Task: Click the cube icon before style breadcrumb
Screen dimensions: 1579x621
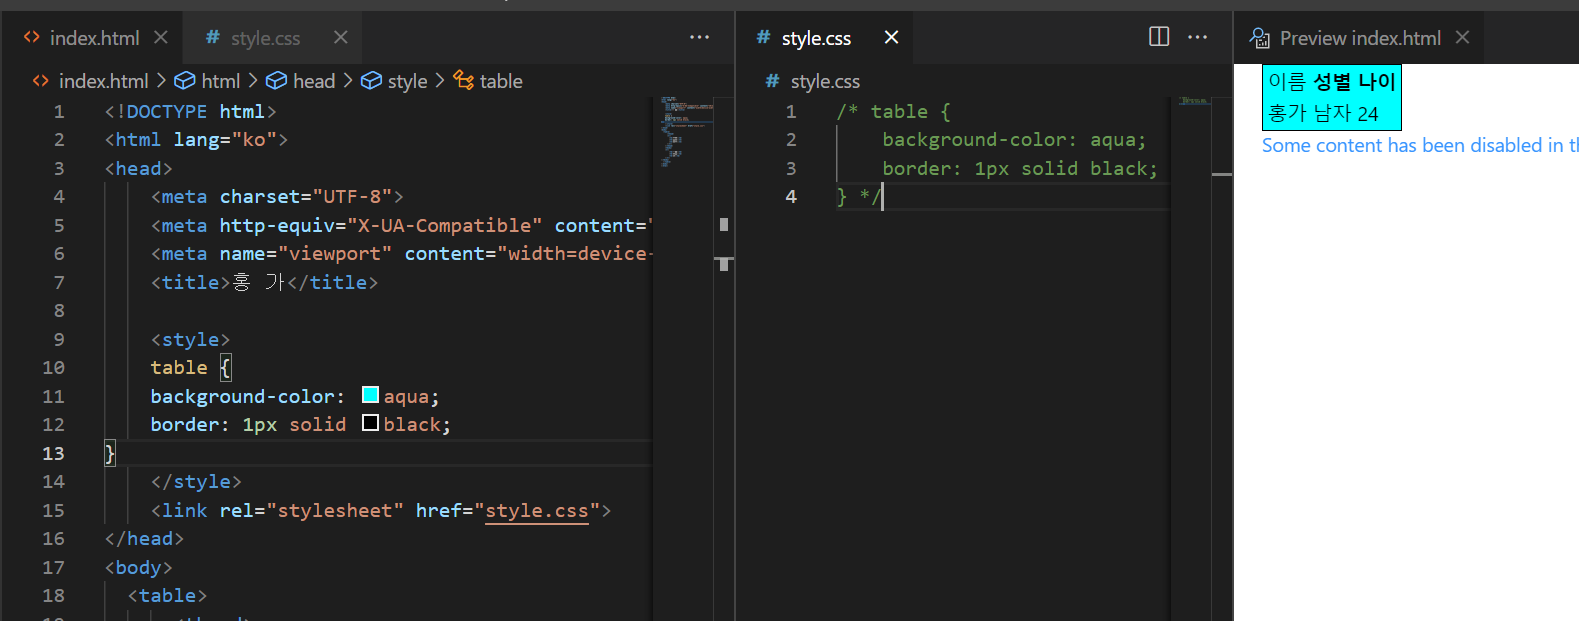Action: [371, 80]
